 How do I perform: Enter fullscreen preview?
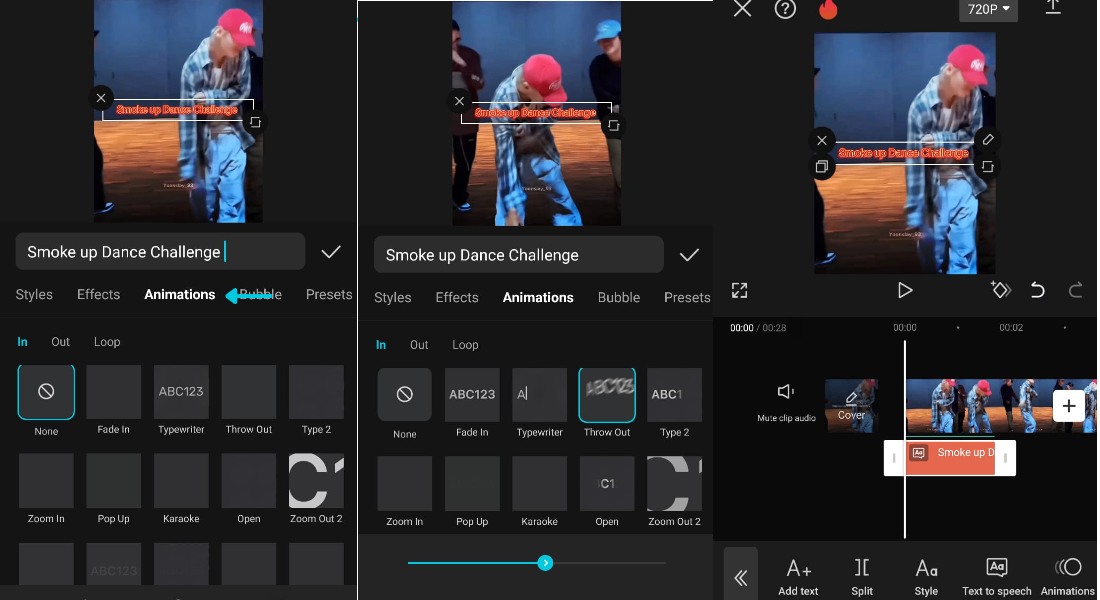[x=739, y=291]
